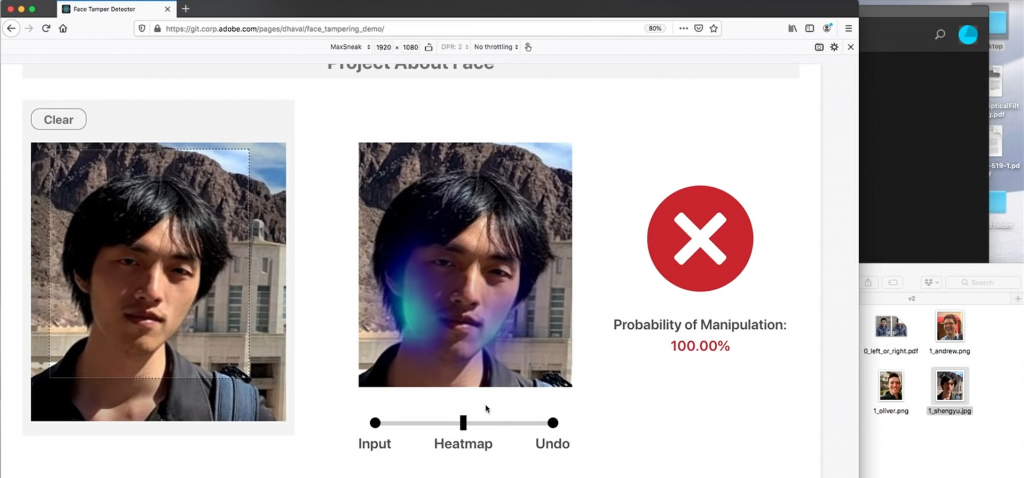Click the red X result icon
Viewport: 1024px width, 478px height.
coord(700,238)
